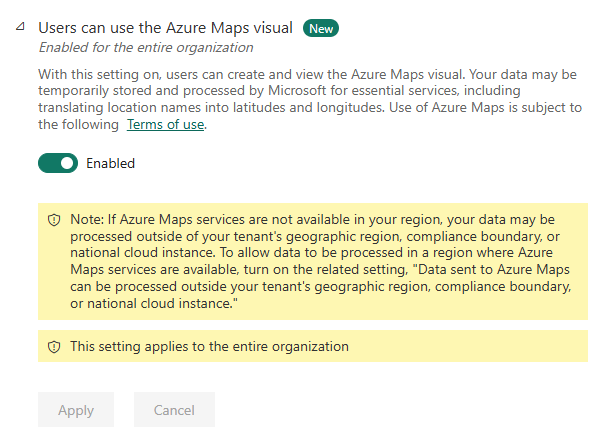This screenshot has width=605, height=440.
Task: Click the white knob of the Enabled switch
Action: 67,163
